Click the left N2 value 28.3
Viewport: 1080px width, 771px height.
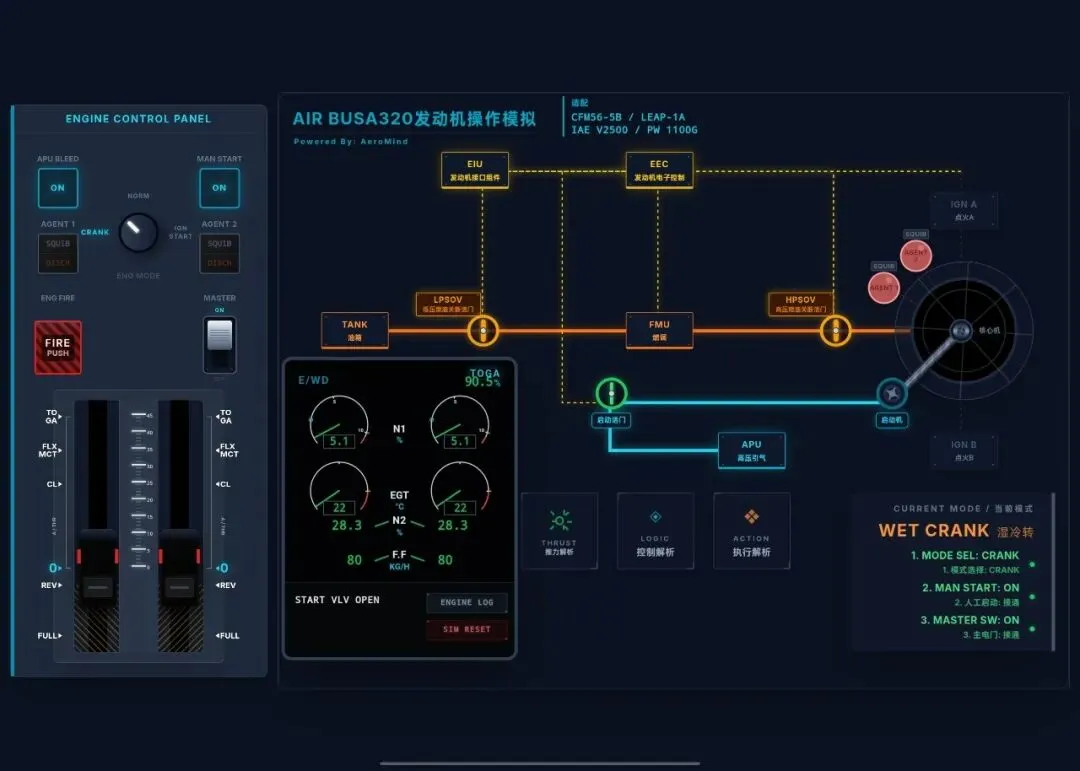click(x=346, y=525)
